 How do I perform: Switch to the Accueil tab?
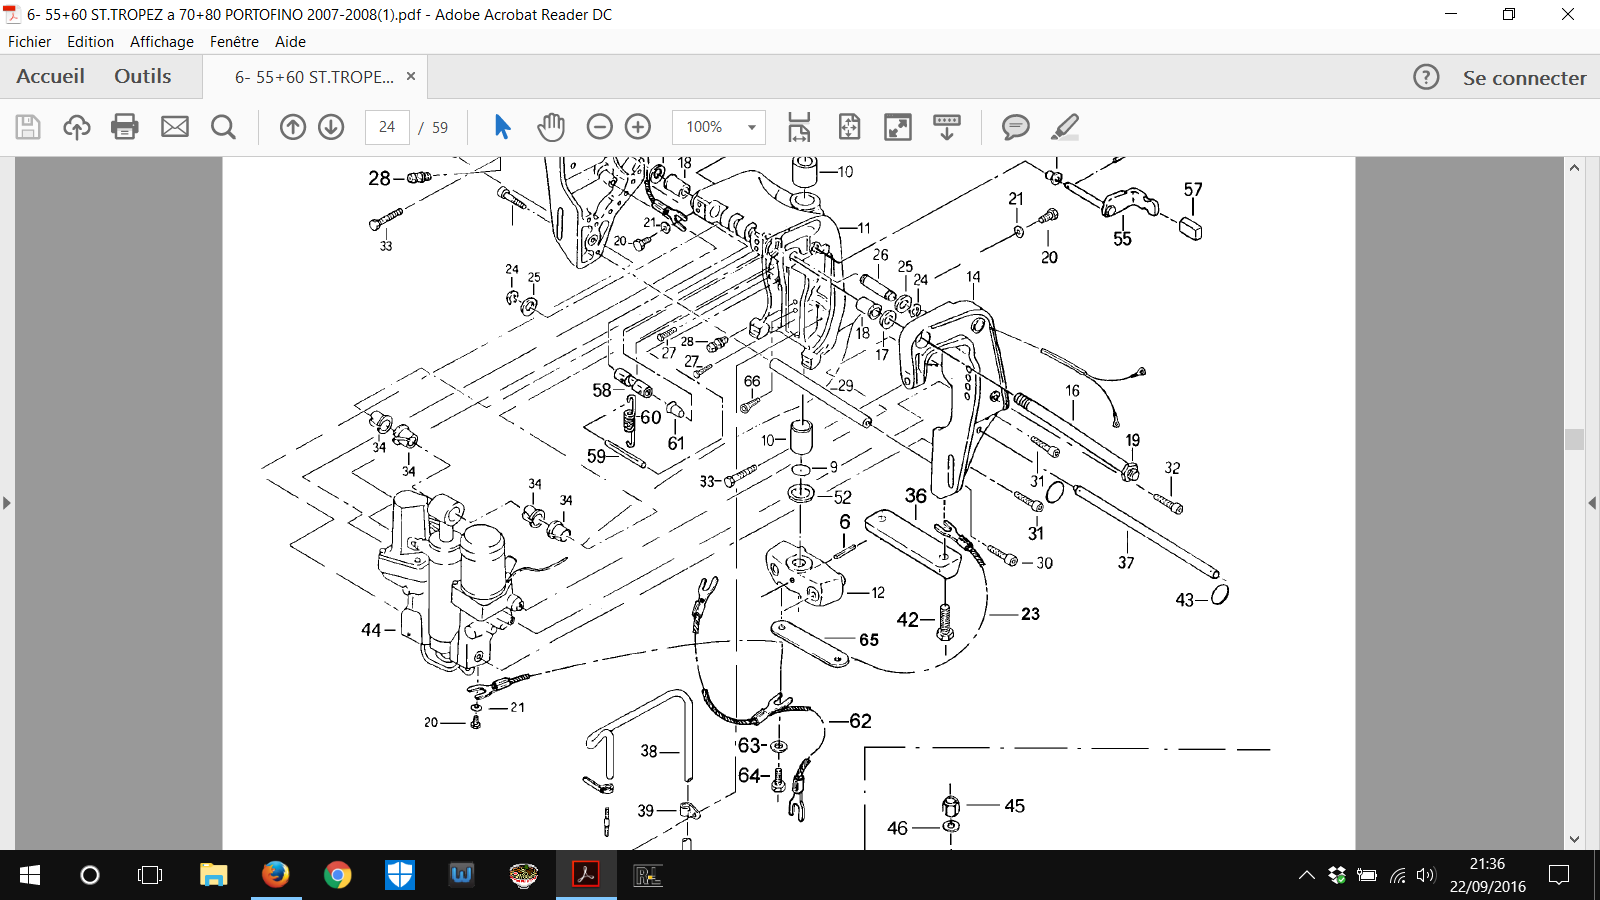(50, 77)
